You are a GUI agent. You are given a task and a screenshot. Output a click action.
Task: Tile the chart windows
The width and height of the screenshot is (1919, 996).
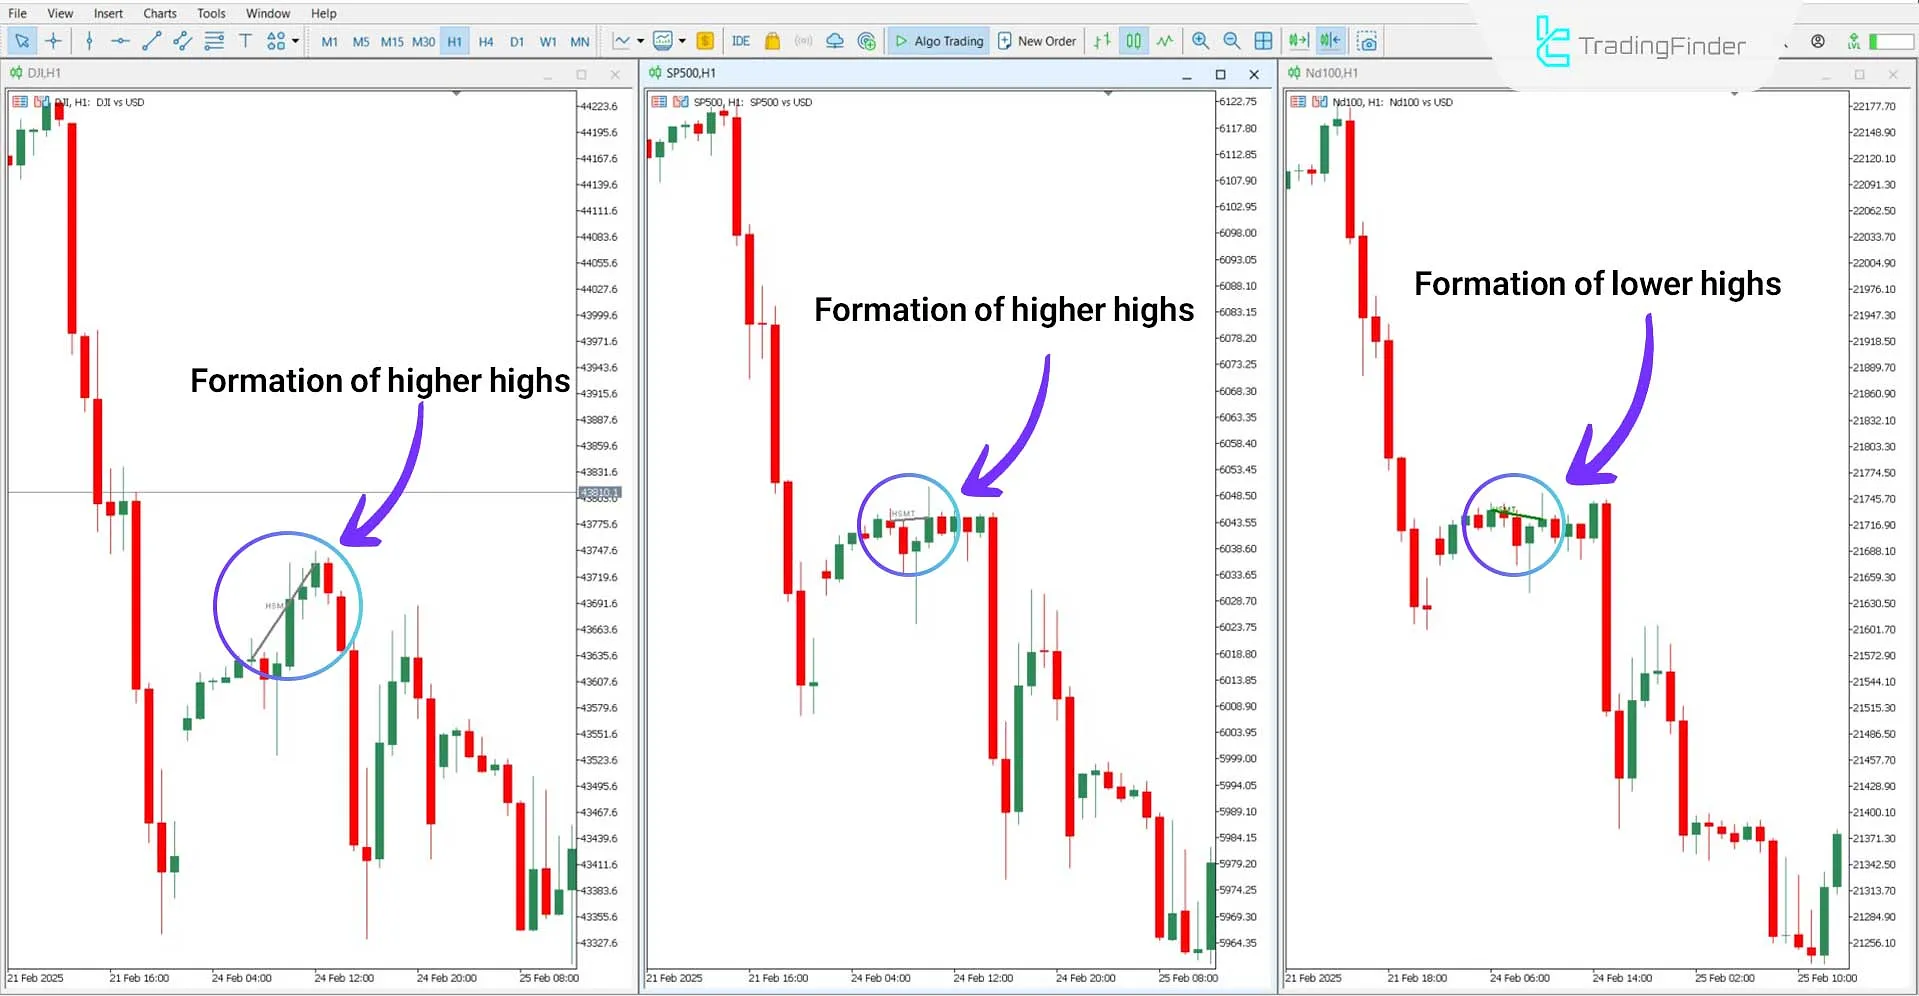pyautogui.click(x=1263, y=41)
